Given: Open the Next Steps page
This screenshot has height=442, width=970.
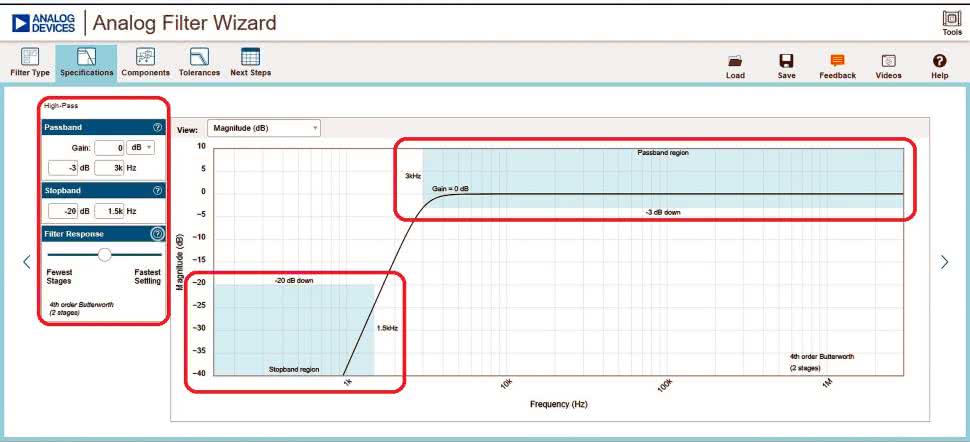Looking at the screenshot, I should point(251,58).
